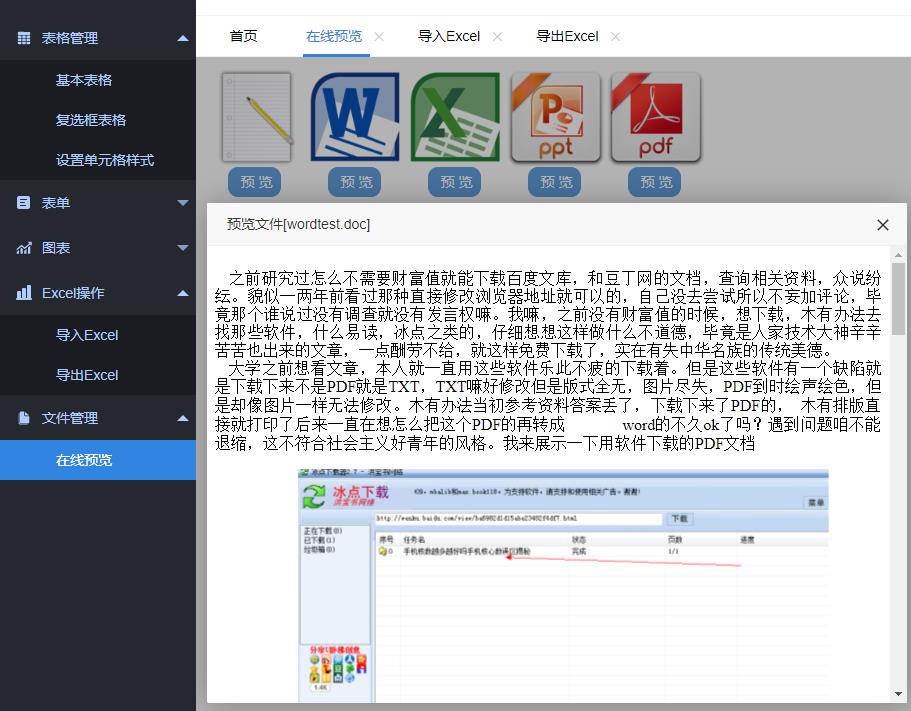Switch to the 导出Excel tab
The width and height of the screenshot is (911, 711).
[566, 36]
